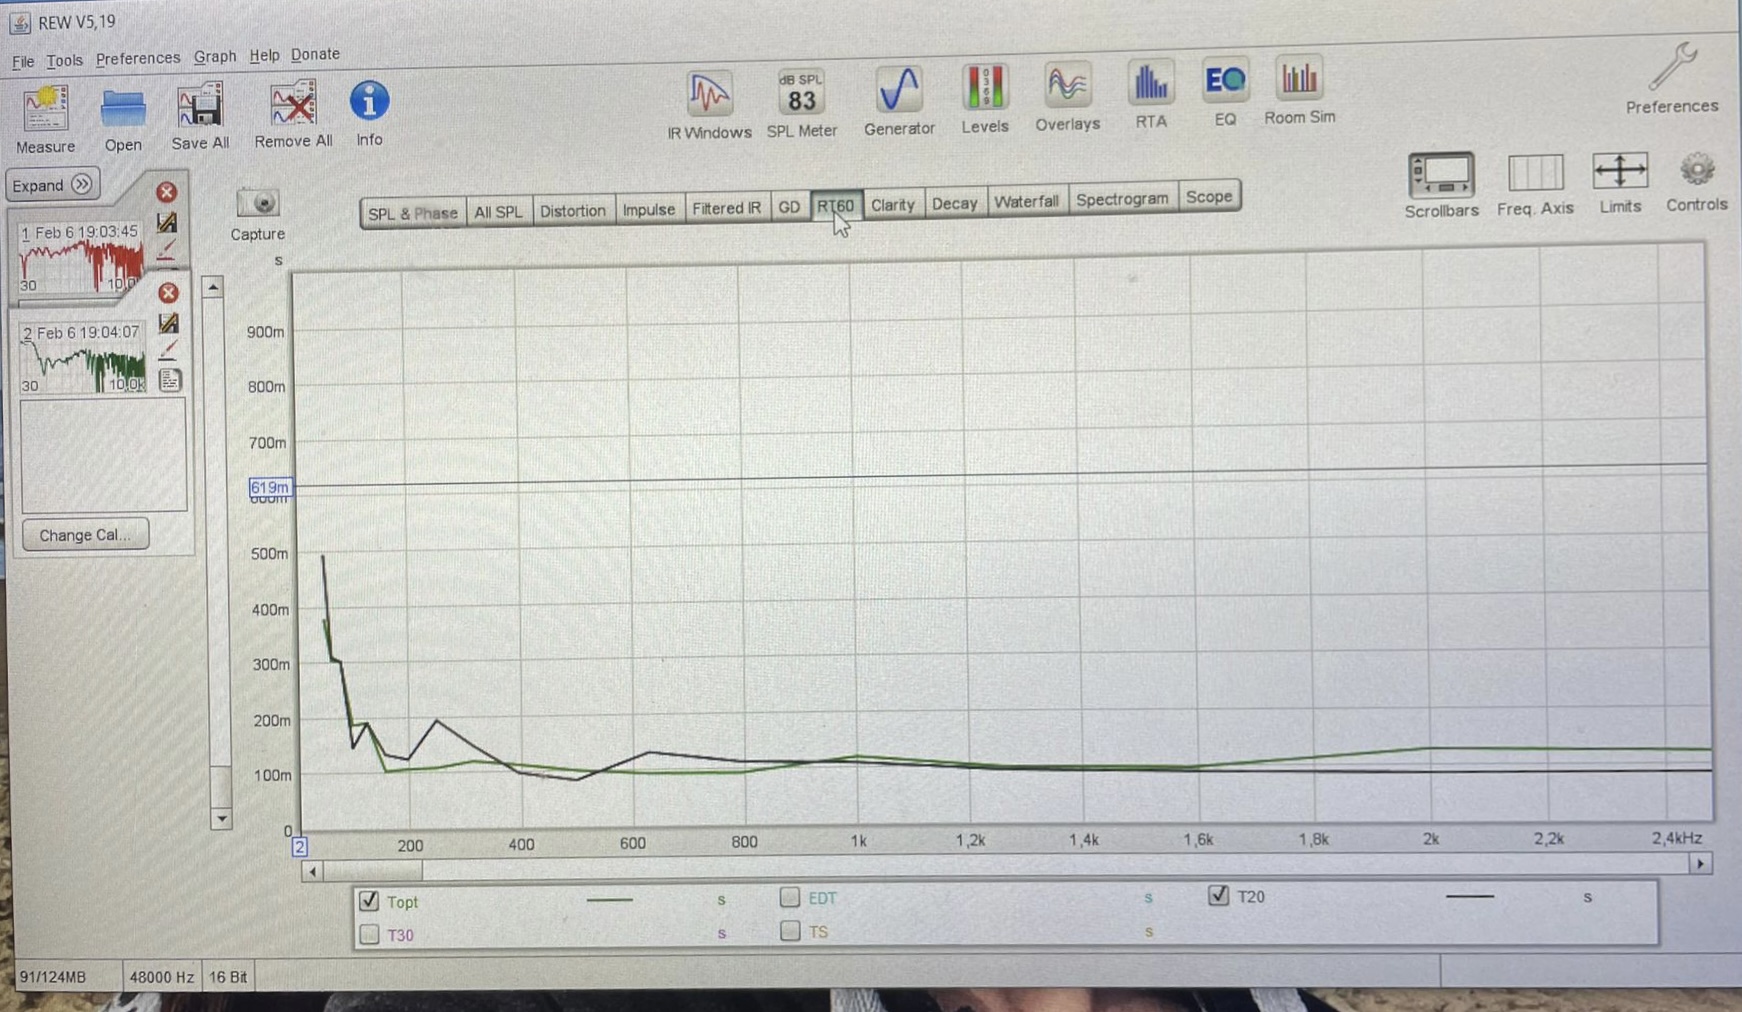This screenshot has width=1742, height=1012.
Task: Switch to the Waterfall tab
Action: click(1025, 202)
